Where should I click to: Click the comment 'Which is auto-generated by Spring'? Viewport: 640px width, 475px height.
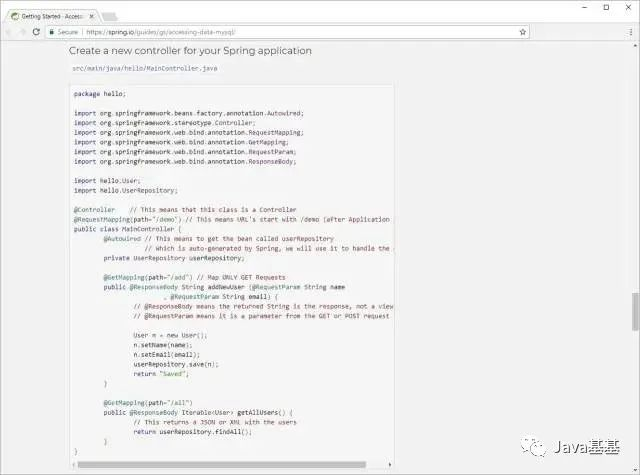pyautogui.click(x=267, y=248)
